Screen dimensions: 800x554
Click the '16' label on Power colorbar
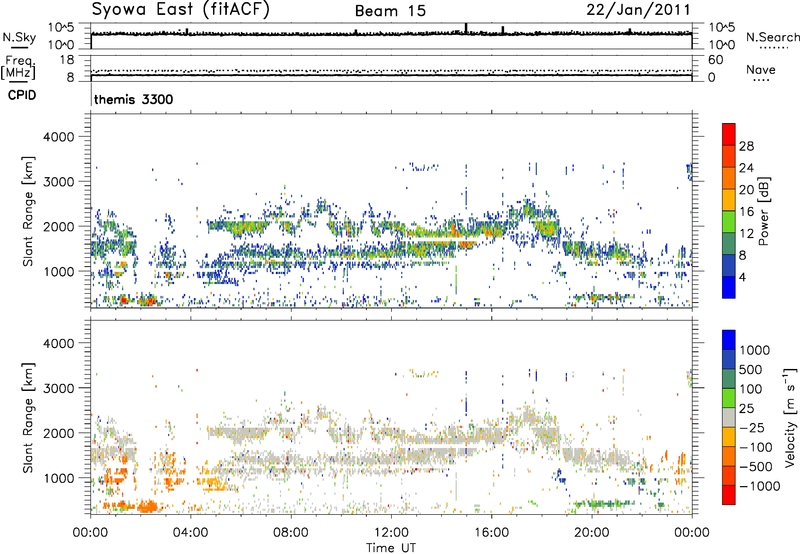click(746, 212)
